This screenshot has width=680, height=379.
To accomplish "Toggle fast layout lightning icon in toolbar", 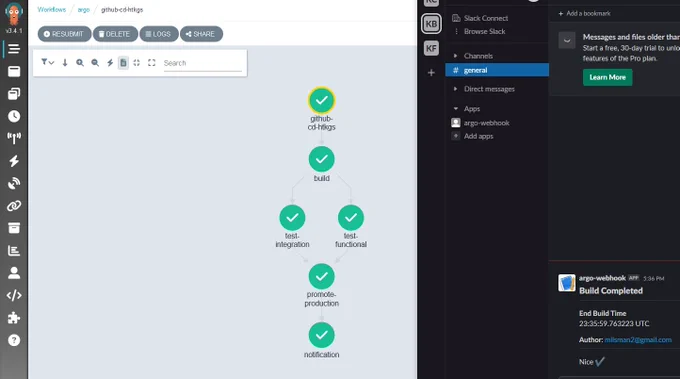I will (x=110, y=63).
